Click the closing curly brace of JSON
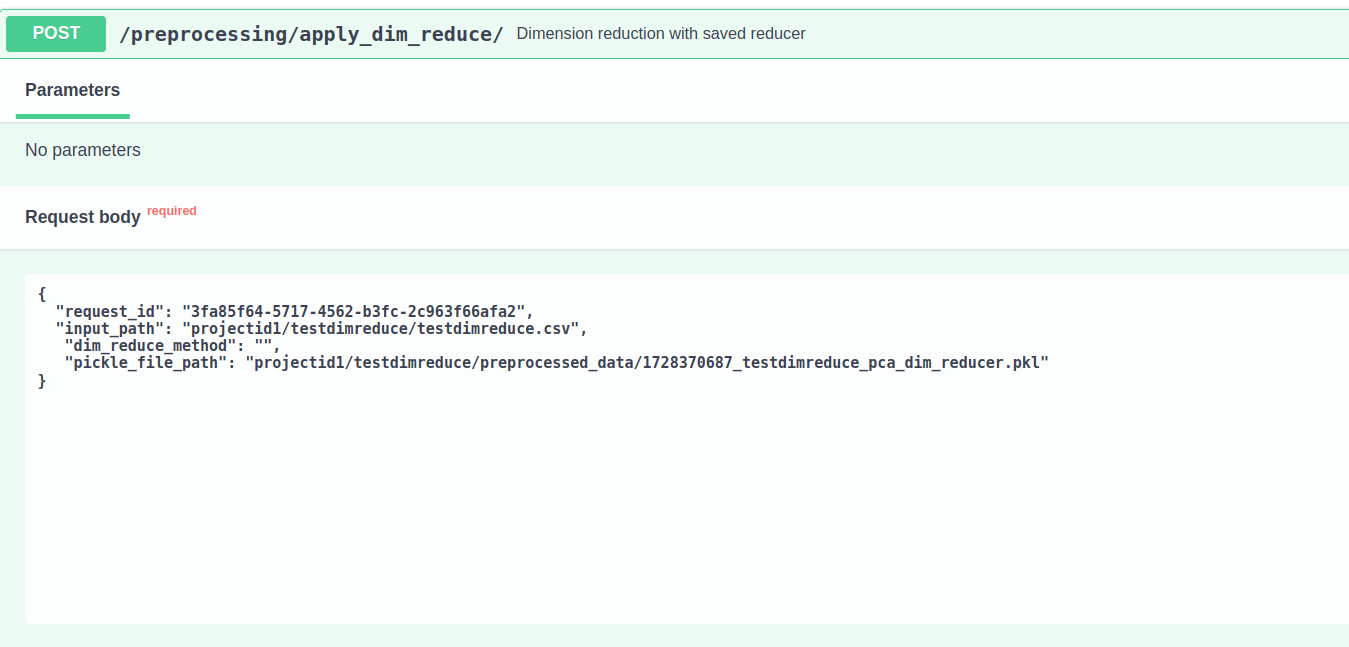The width and height of the screenshot is (1349, 647). [42, 380]
